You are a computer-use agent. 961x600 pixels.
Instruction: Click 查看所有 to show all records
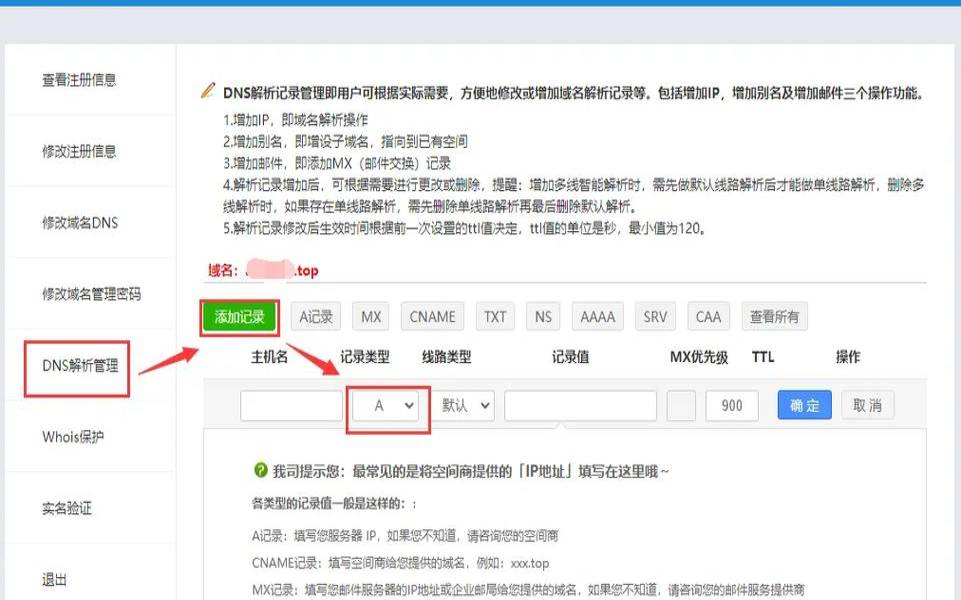775,316
